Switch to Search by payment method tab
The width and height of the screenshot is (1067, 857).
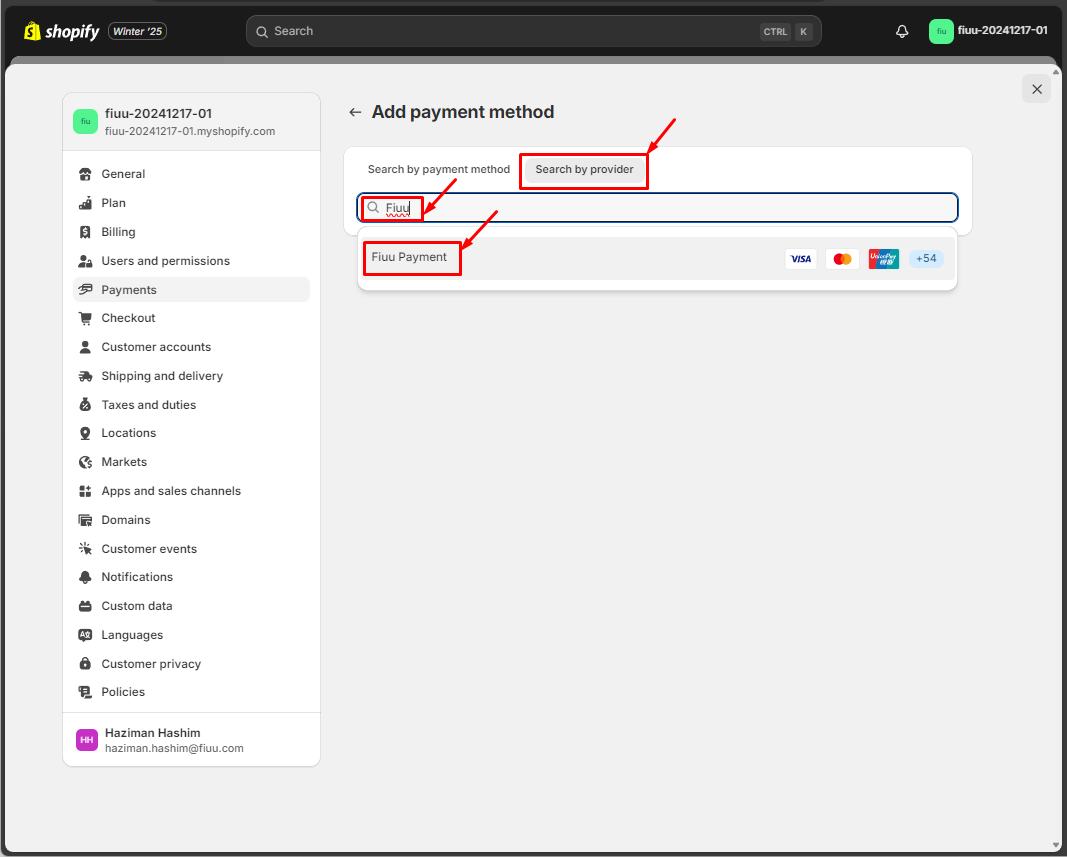click(x=439, y=169)
